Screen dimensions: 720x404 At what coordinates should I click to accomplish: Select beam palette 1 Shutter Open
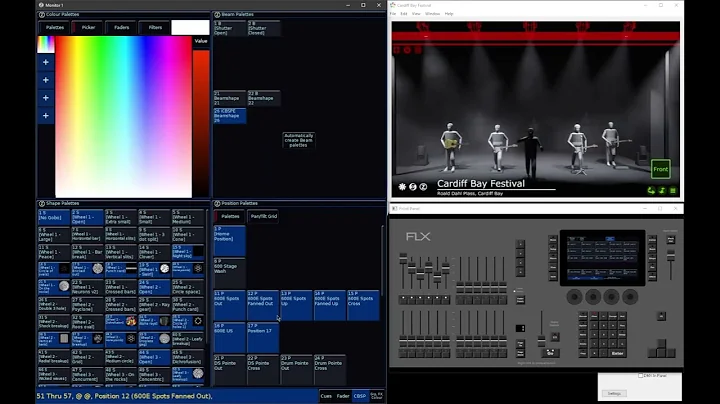[x=230, y=28]
